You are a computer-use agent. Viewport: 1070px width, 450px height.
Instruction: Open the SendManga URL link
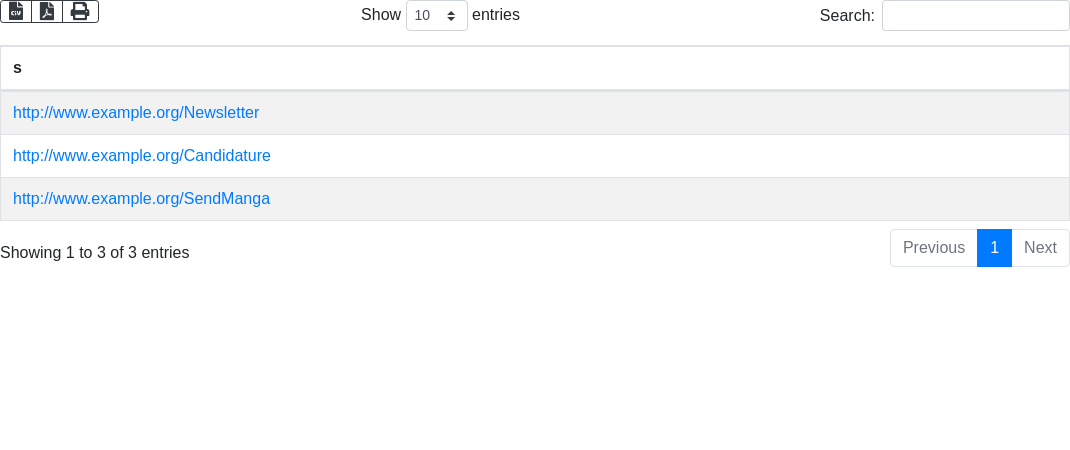coord(141,199)
